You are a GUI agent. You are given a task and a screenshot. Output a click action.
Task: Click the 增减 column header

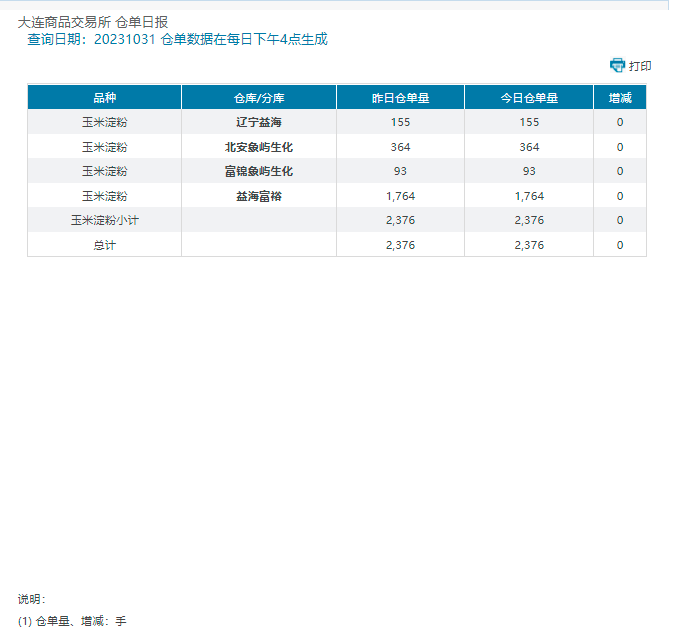(x=620, y=98)
